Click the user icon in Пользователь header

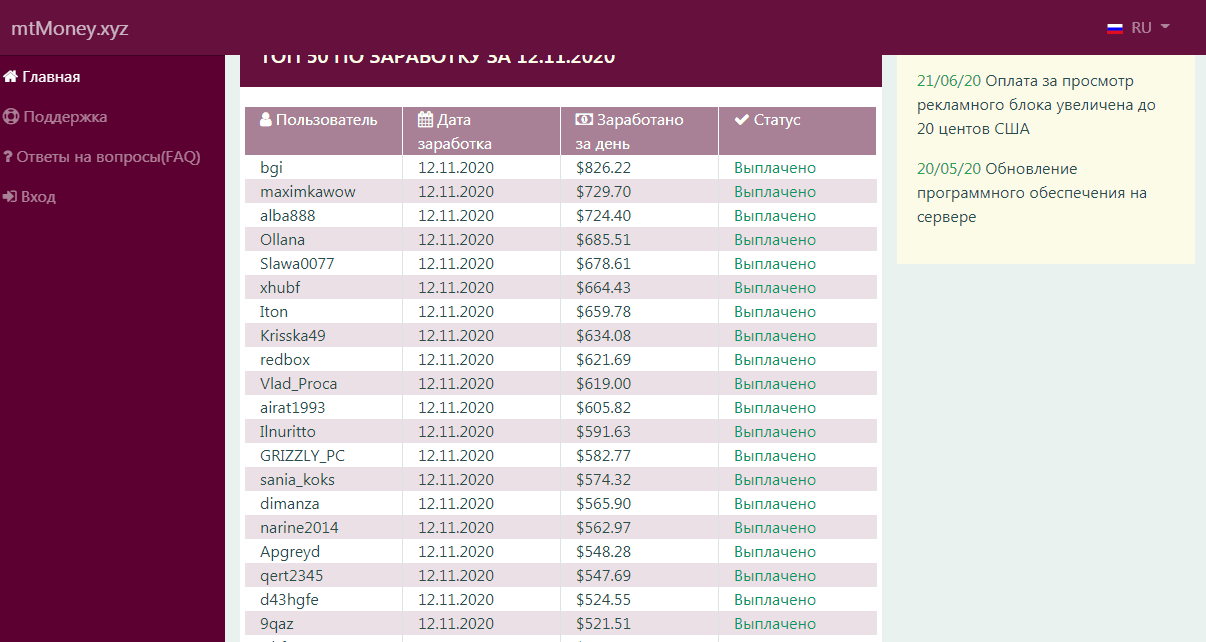click(266, 120)
